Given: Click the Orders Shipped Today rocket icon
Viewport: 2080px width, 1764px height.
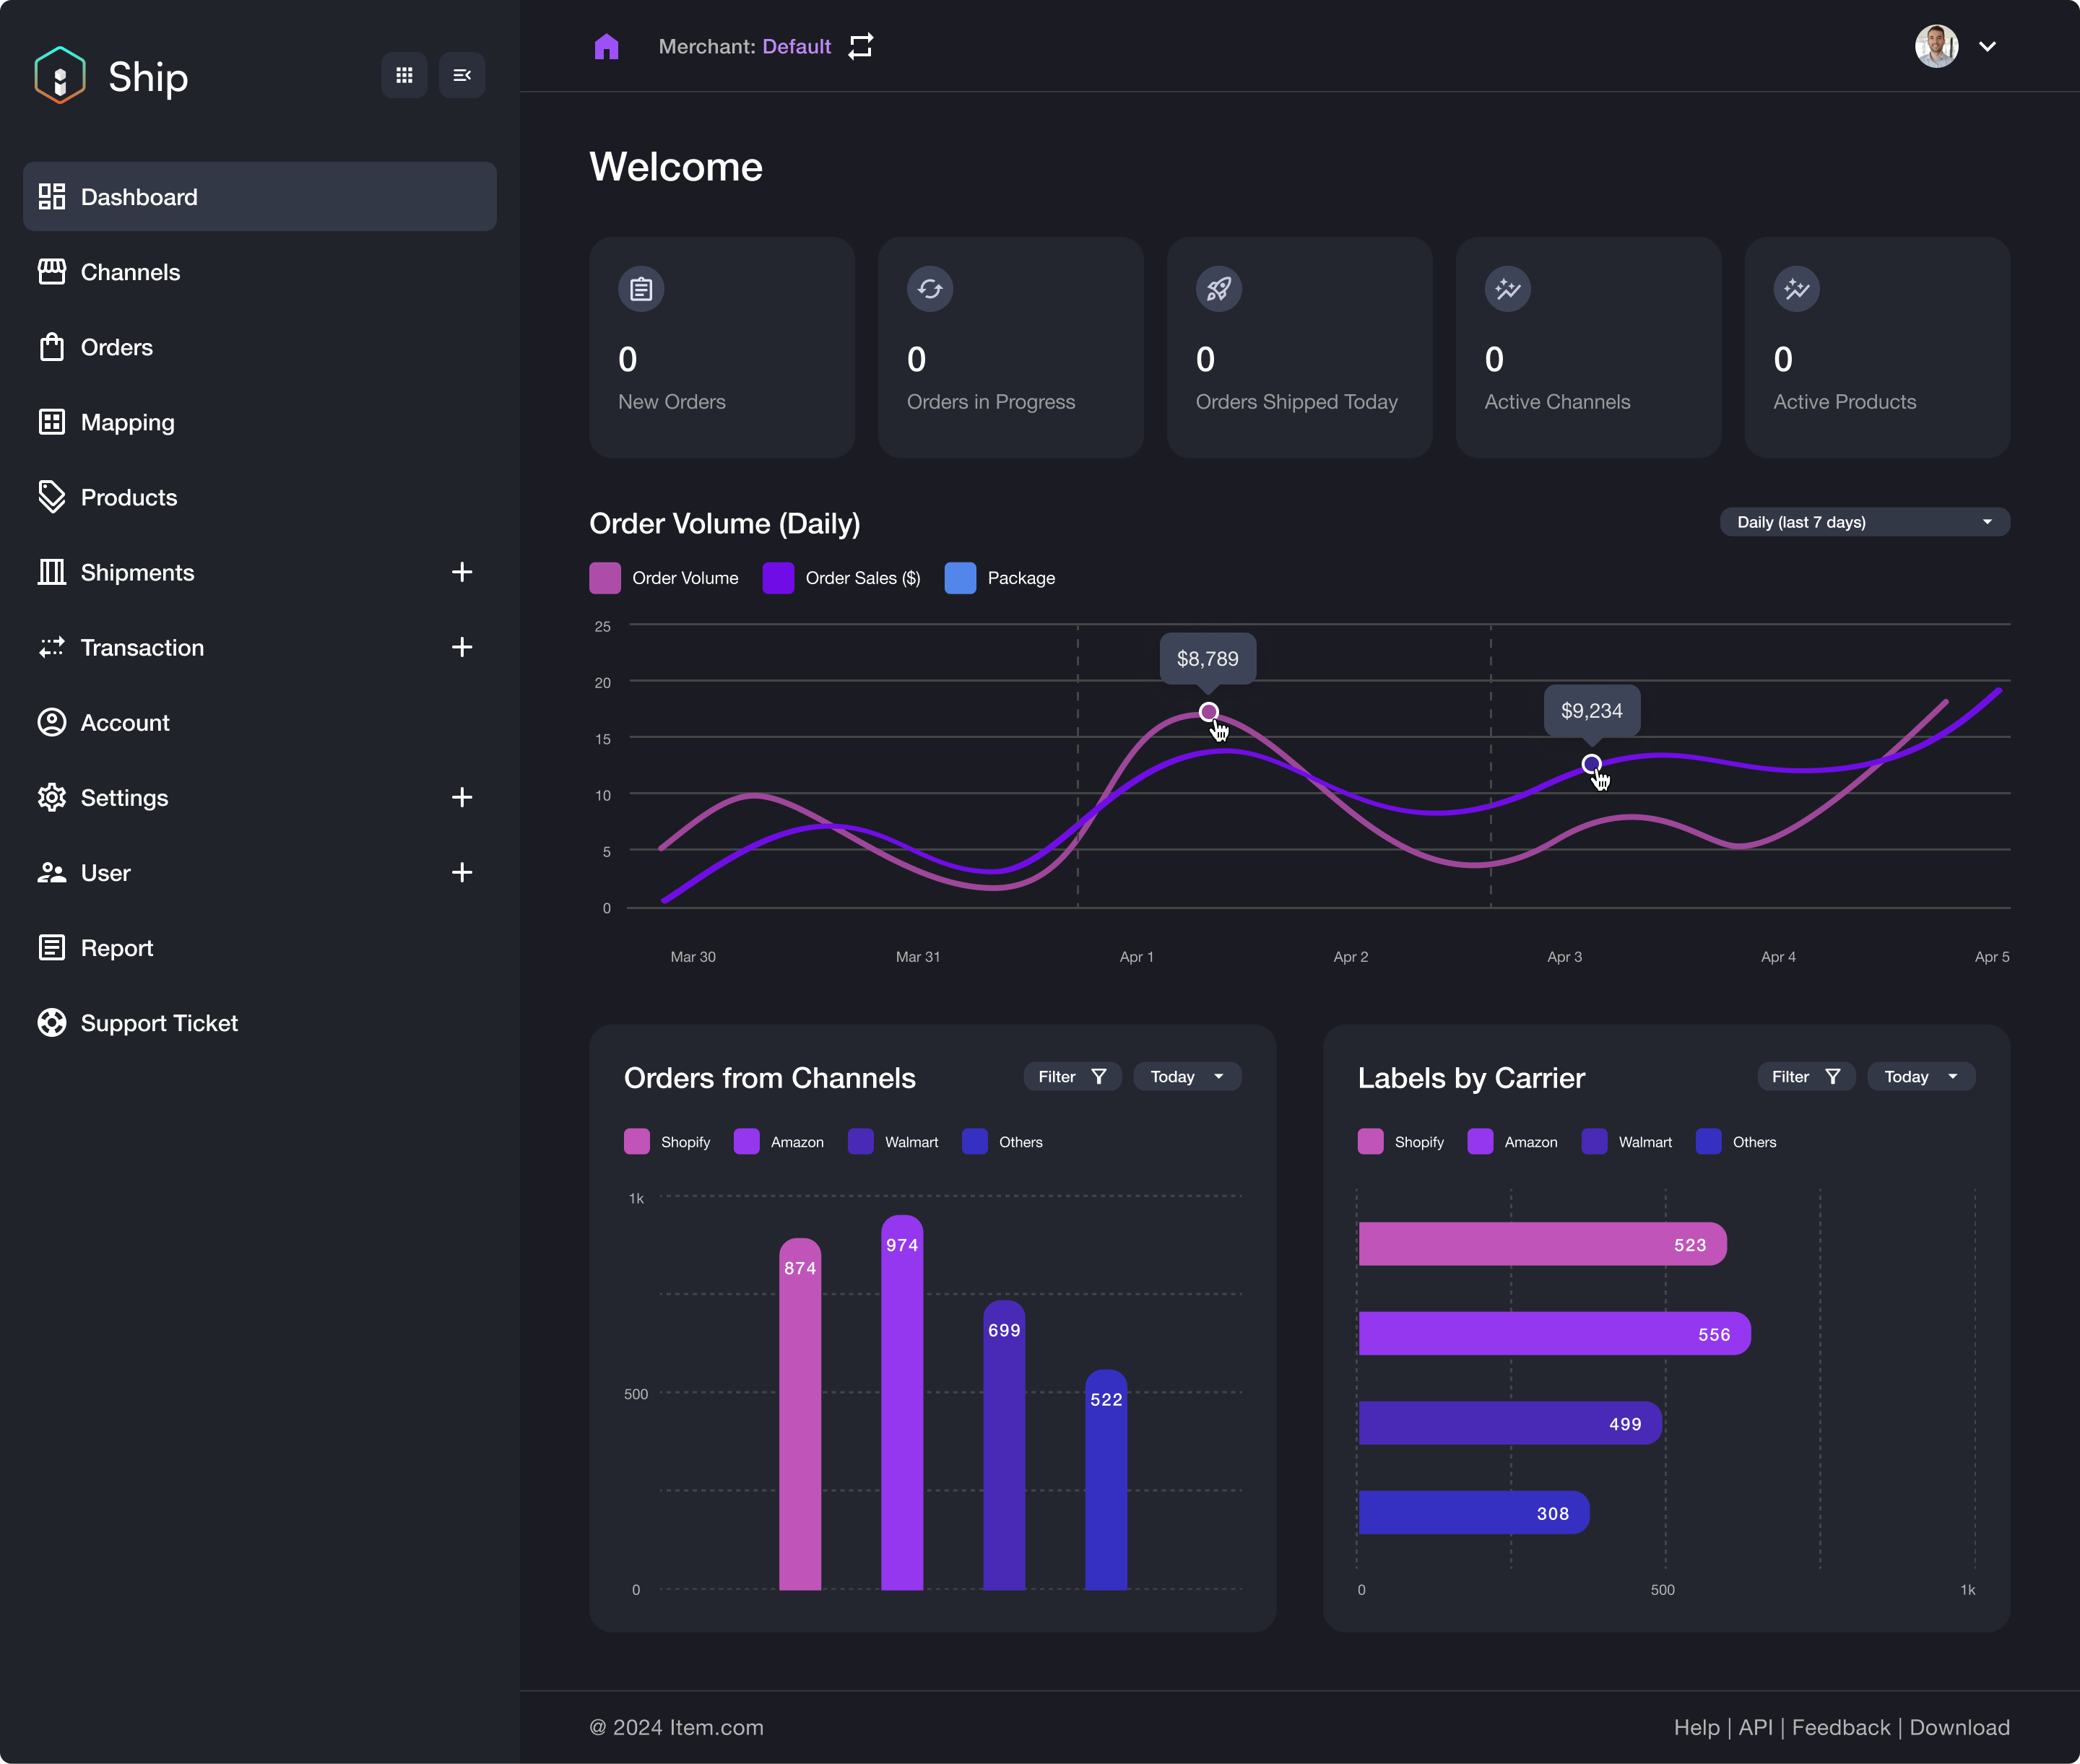Looking at the screenshot, I should click(1218, 289).
